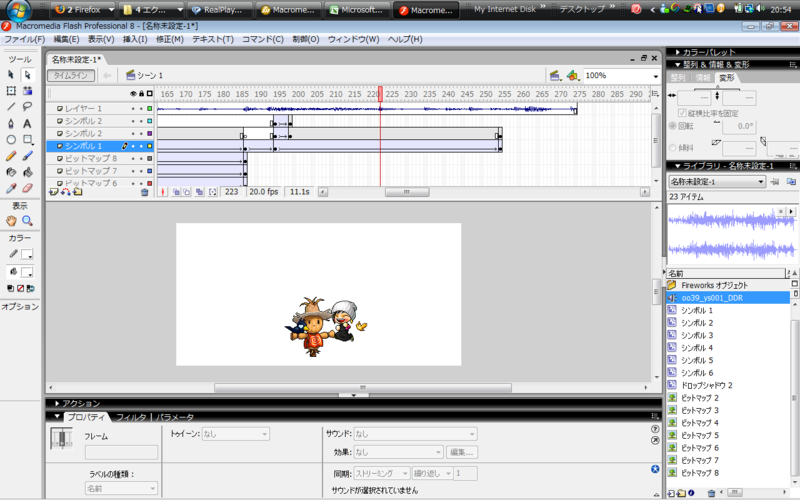Select the Ink Bottle tool
800x500 pixels.
[x=11, y=172]
